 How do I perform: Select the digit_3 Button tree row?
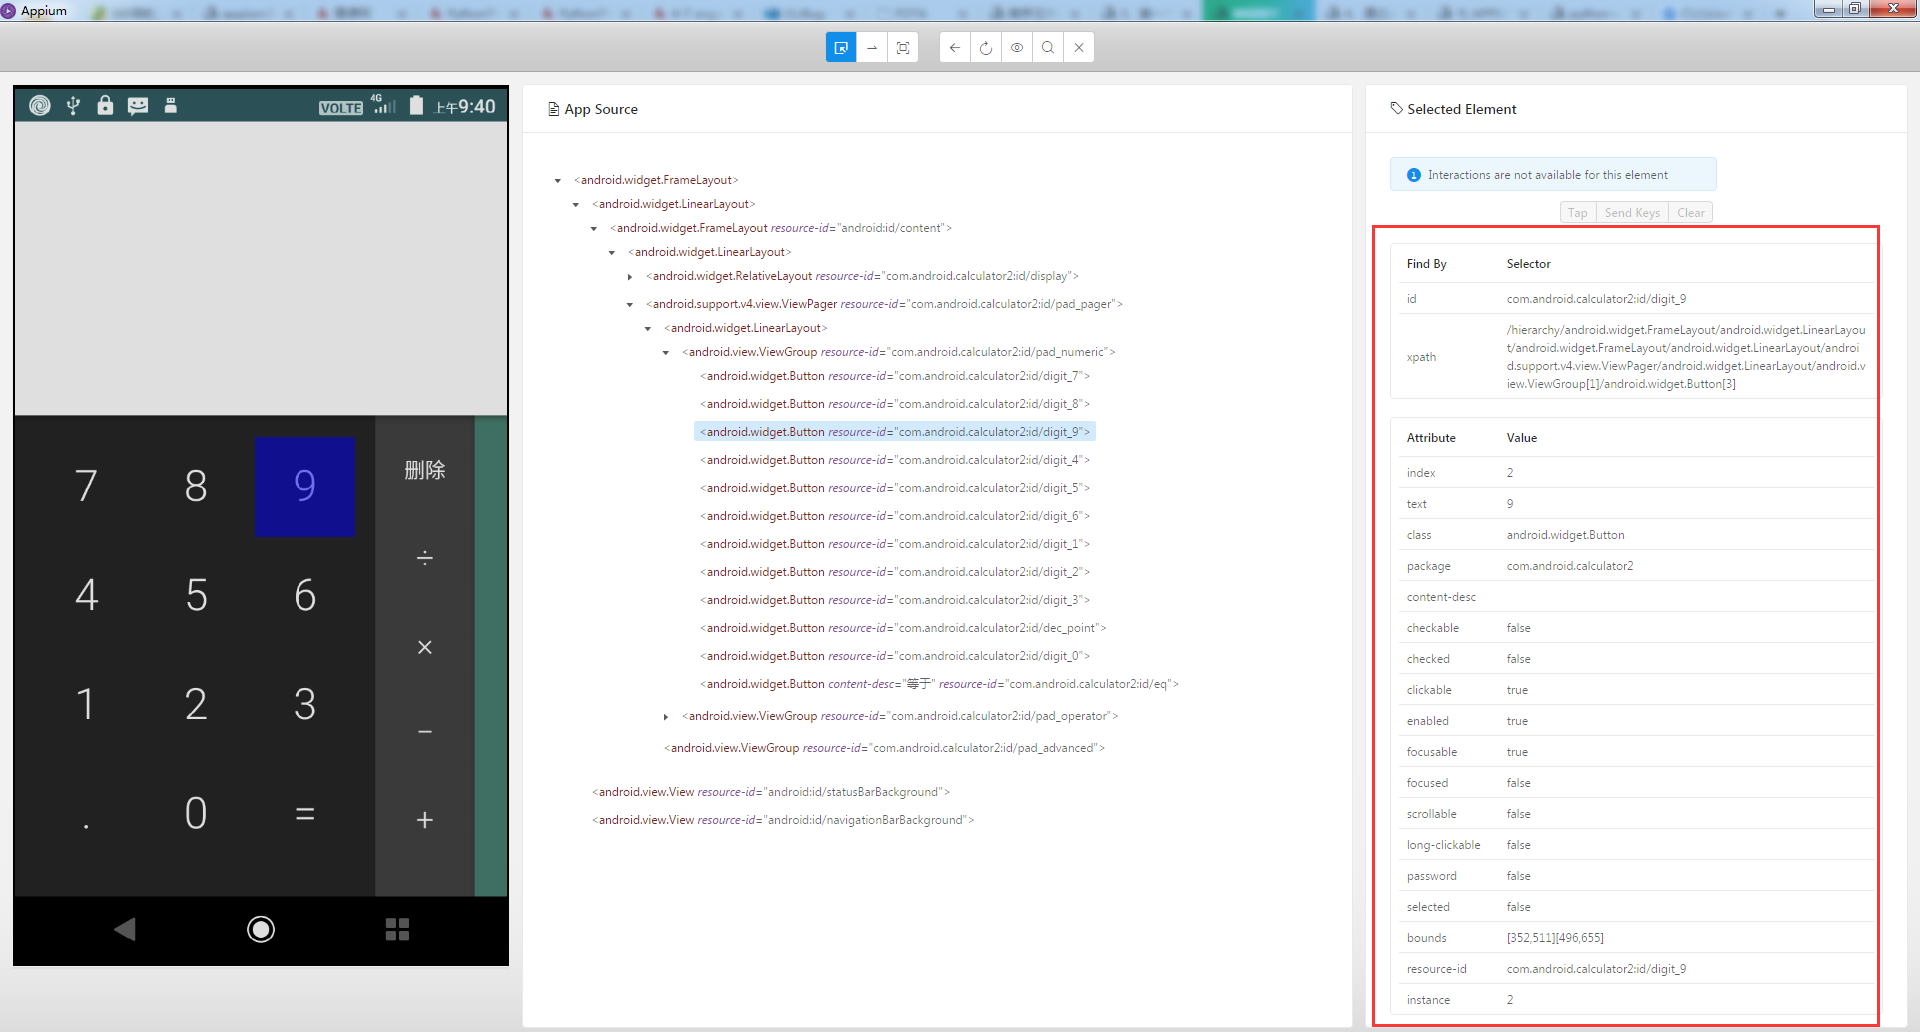coord(895,600)
